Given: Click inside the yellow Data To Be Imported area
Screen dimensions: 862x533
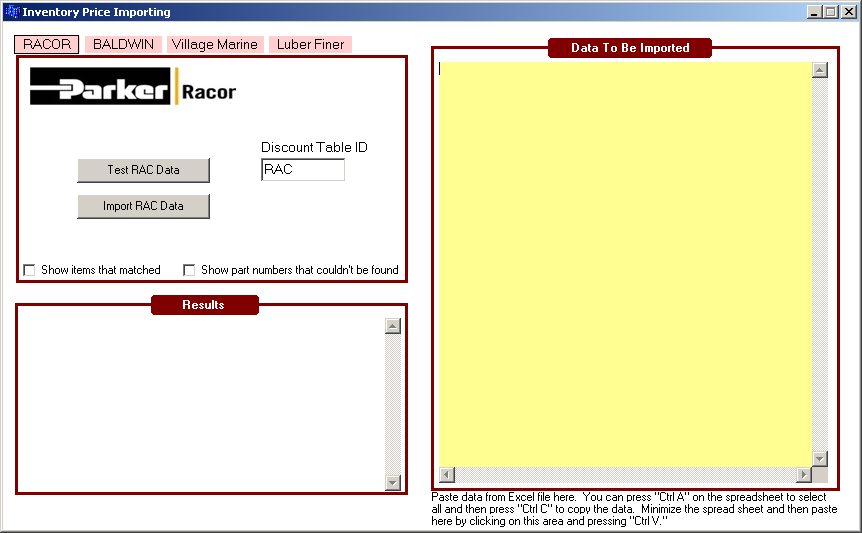Looking at the screenshot, I should coord(625,264).
